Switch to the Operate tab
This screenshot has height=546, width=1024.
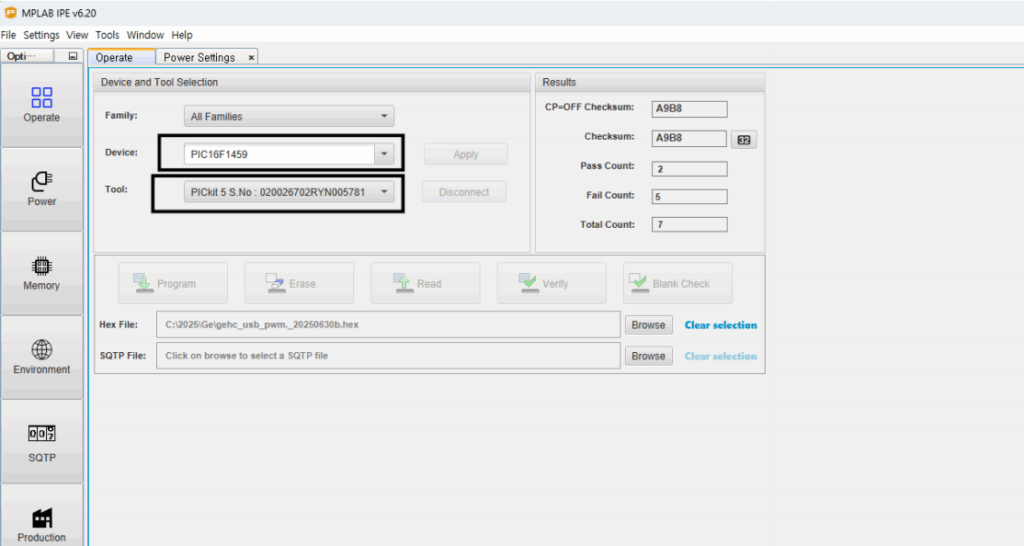pos(121,57)
